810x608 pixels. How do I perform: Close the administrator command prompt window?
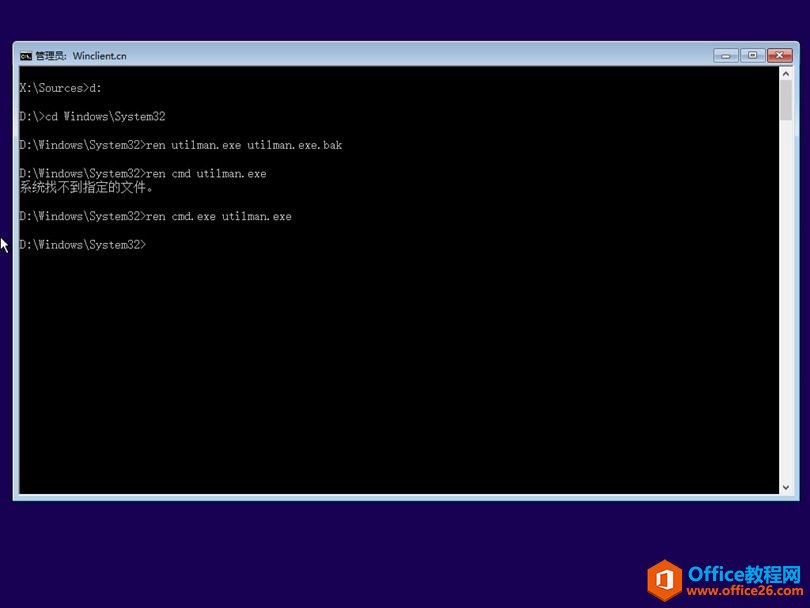(x=780, y=55)
